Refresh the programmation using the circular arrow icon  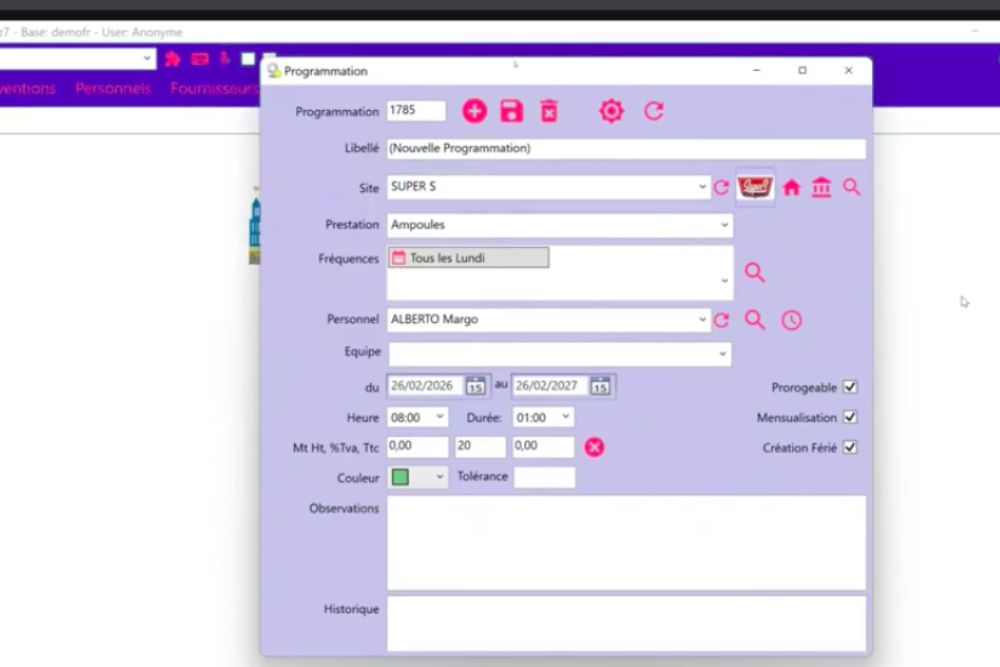[653, 110]
